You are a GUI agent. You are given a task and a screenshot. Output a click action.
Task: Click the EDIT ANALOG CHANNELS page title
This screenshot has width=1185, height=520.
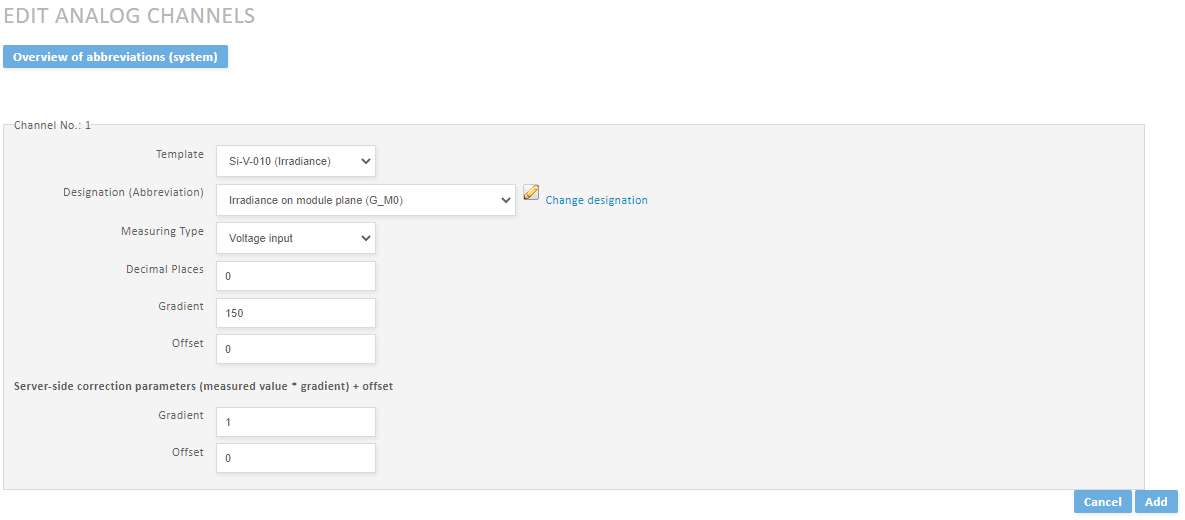click(x=129, y=16)
